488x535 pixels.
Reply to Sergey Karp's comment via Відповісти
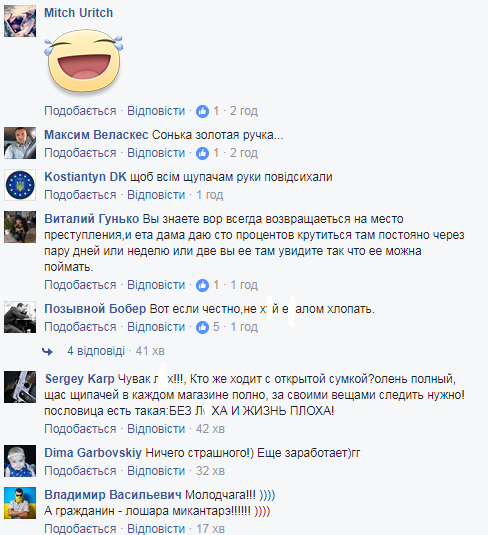click(x=156, y=429)
